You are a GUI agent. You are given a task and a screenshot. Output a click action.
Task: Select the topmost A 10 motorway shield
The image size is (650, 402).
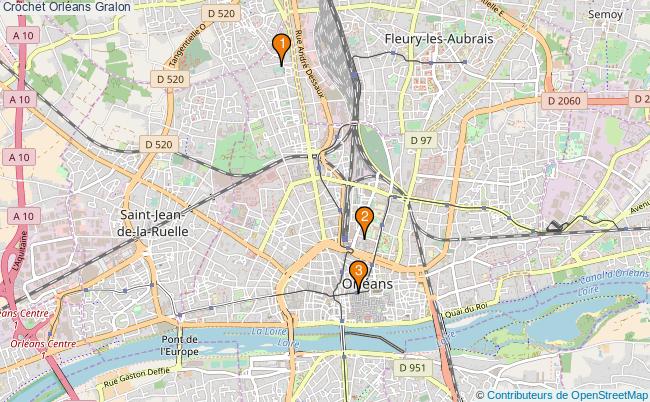coord(23,36)
